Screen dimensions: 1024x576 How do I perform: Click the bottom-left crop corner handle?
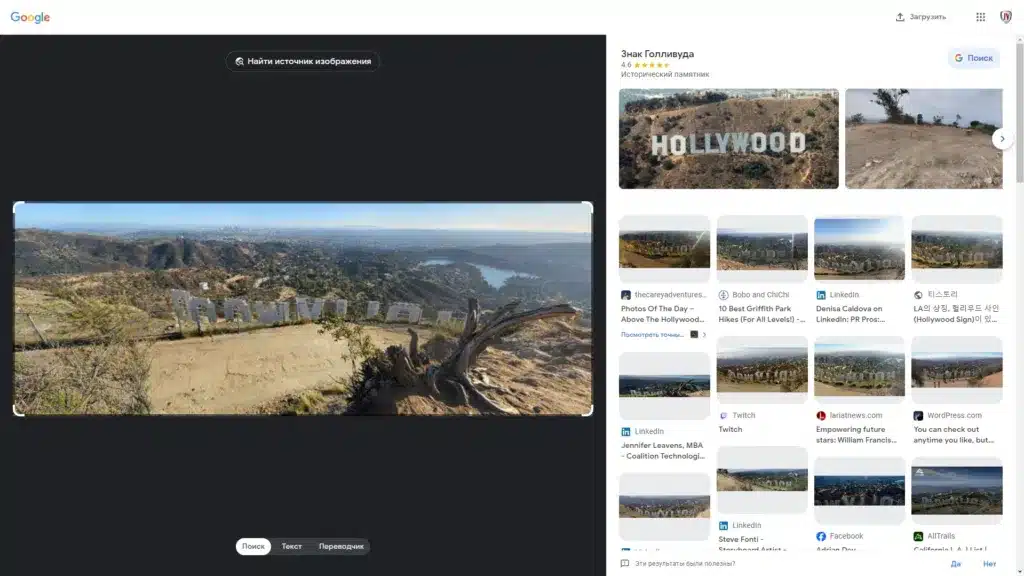pyautogui.click(x=18, y=410)
